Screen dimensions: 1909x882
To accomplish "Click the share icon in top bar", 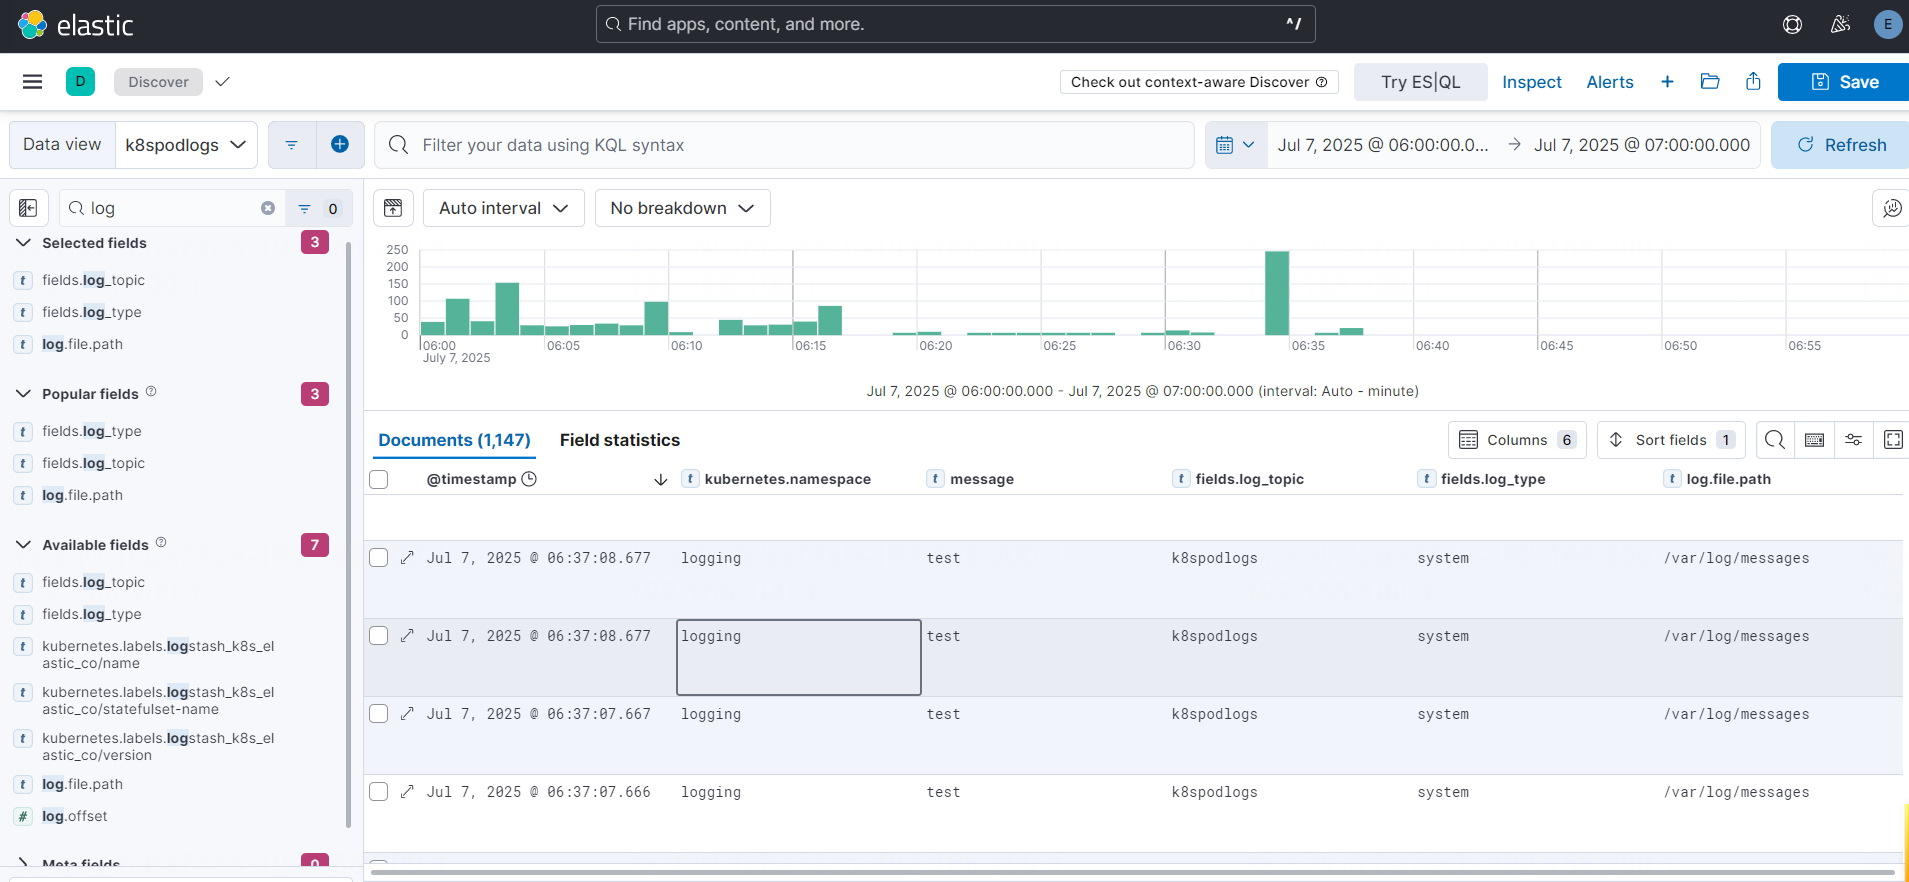I will coord(1753,82).
